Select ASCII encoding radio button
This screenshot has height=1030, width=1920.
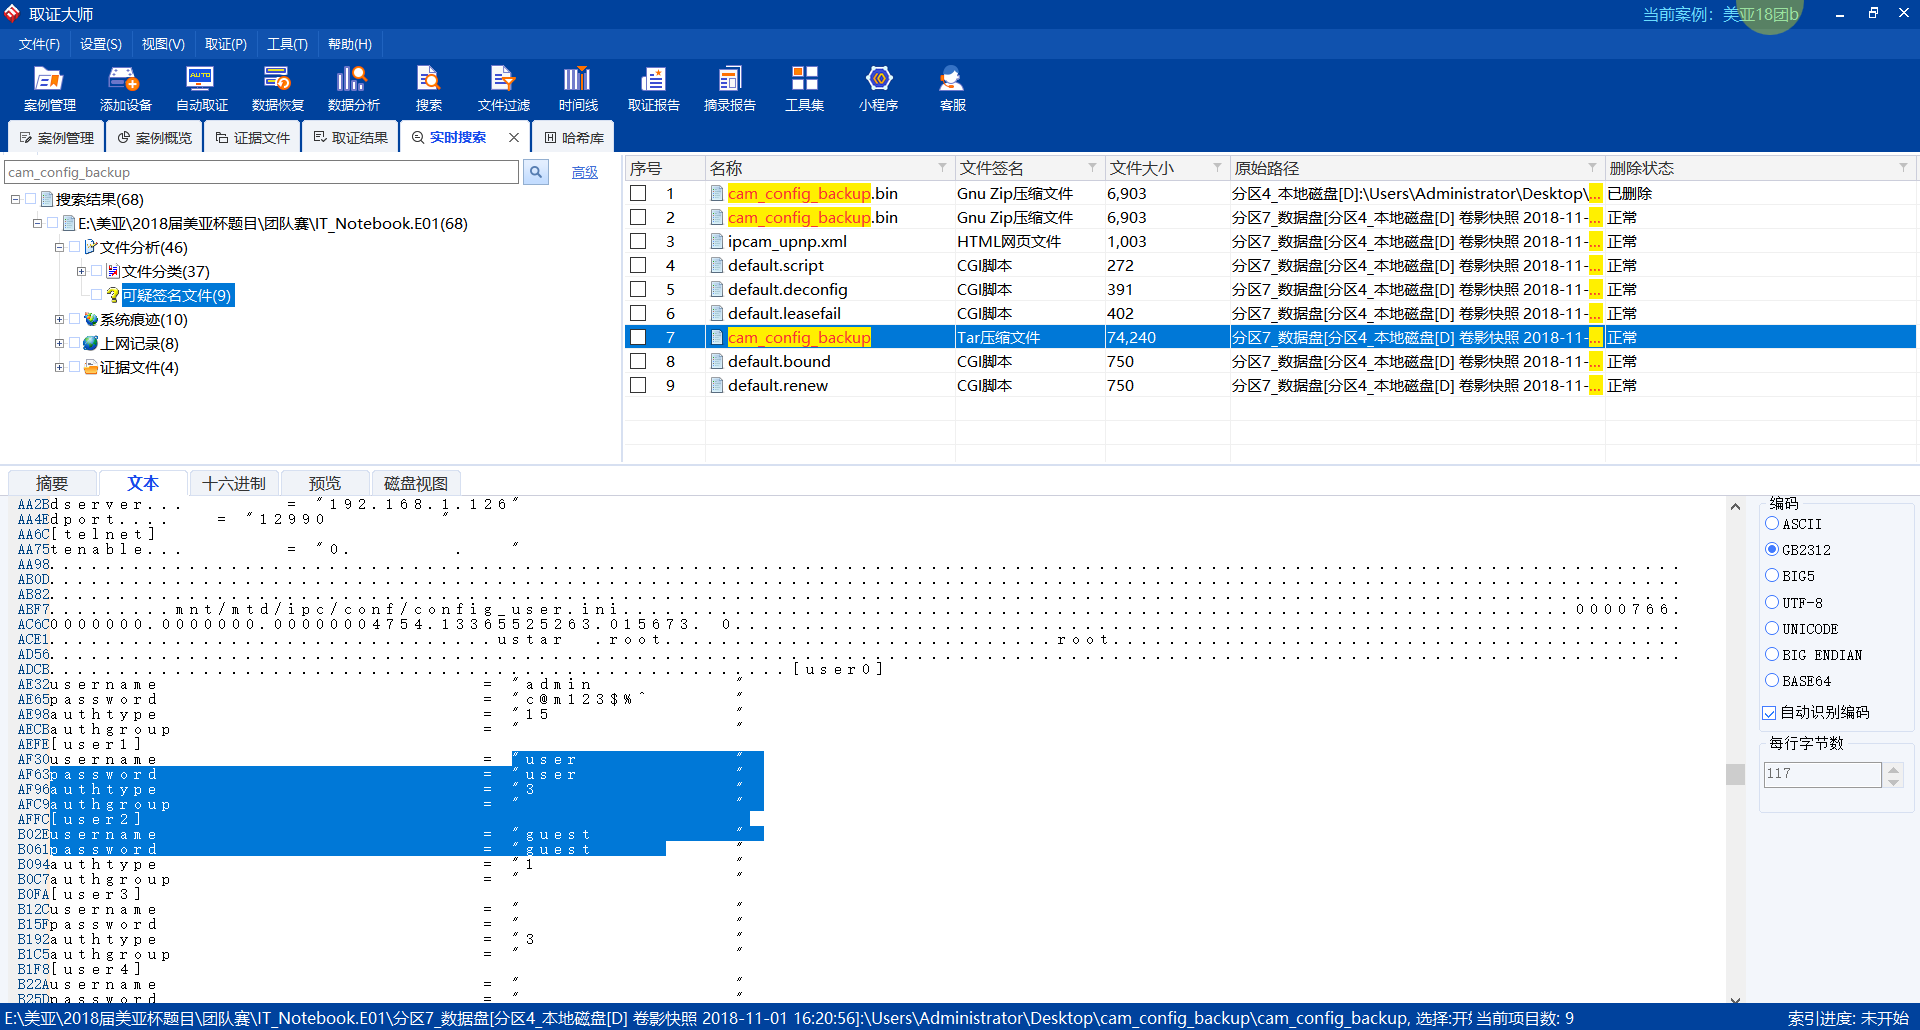tap(1772, 523)
